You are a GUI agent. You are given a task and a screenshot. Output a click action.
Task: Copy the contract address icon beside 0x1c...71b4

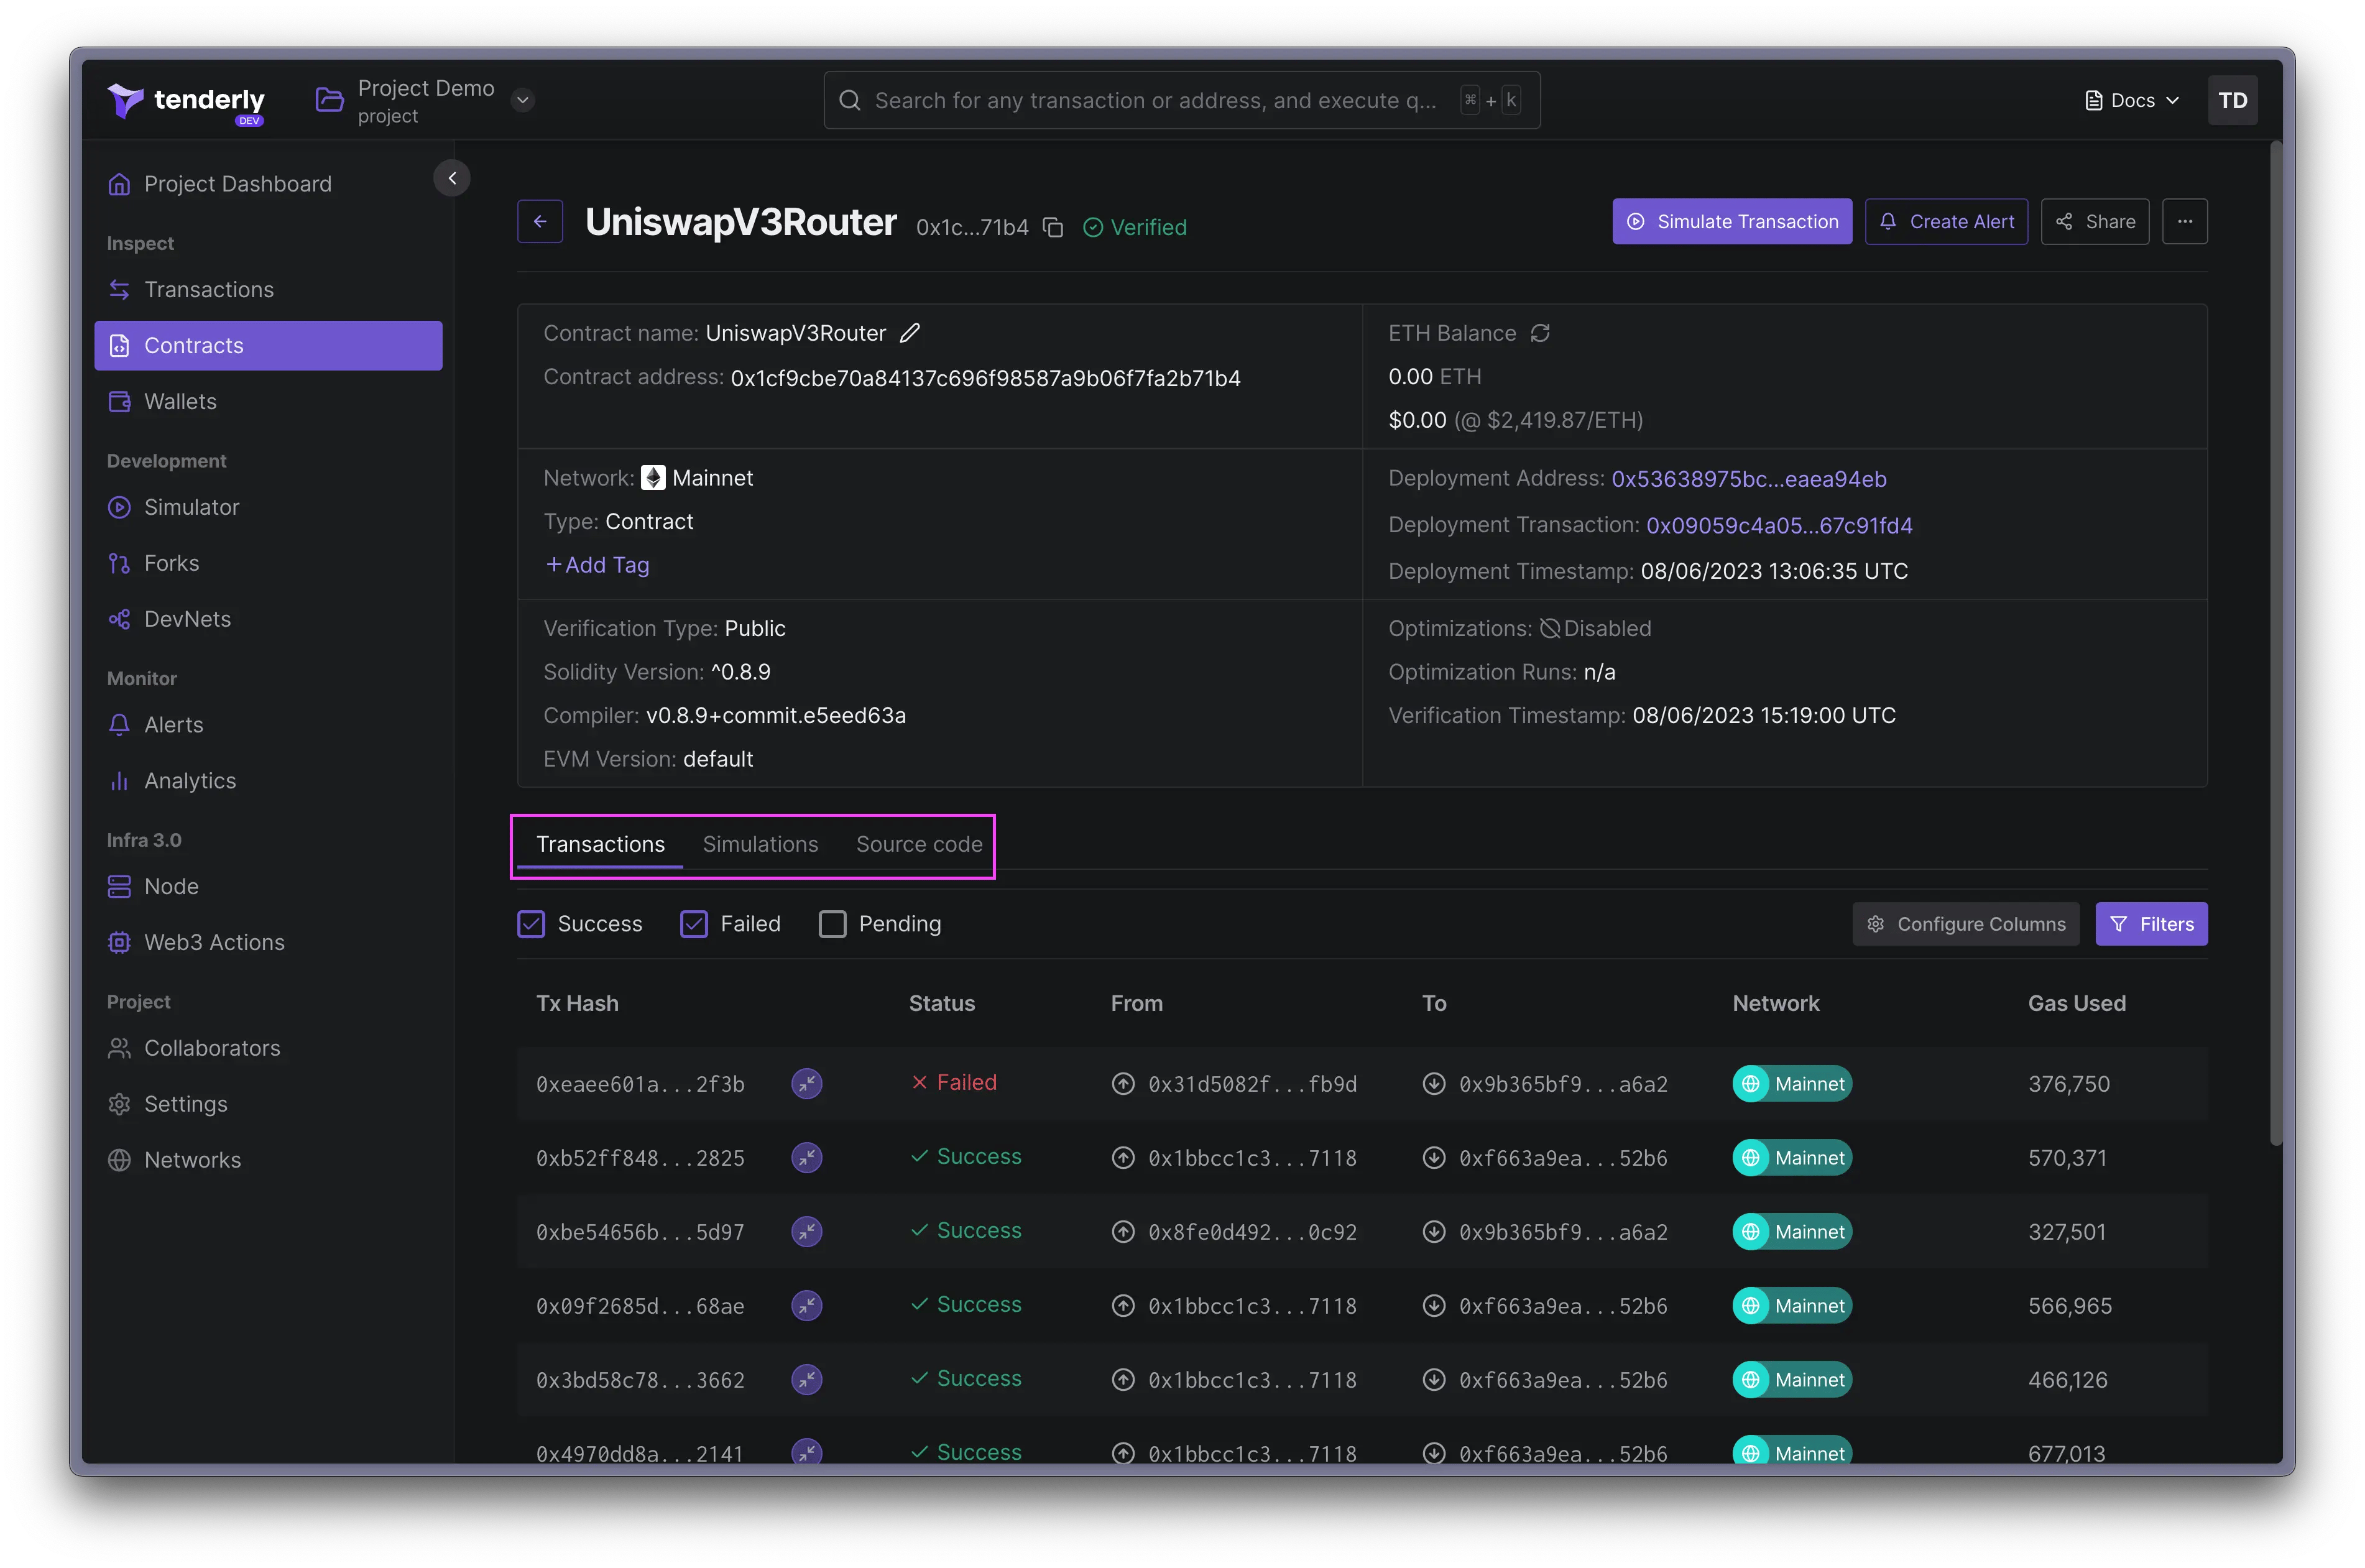pyautogui.click(x=1052, y=228)
